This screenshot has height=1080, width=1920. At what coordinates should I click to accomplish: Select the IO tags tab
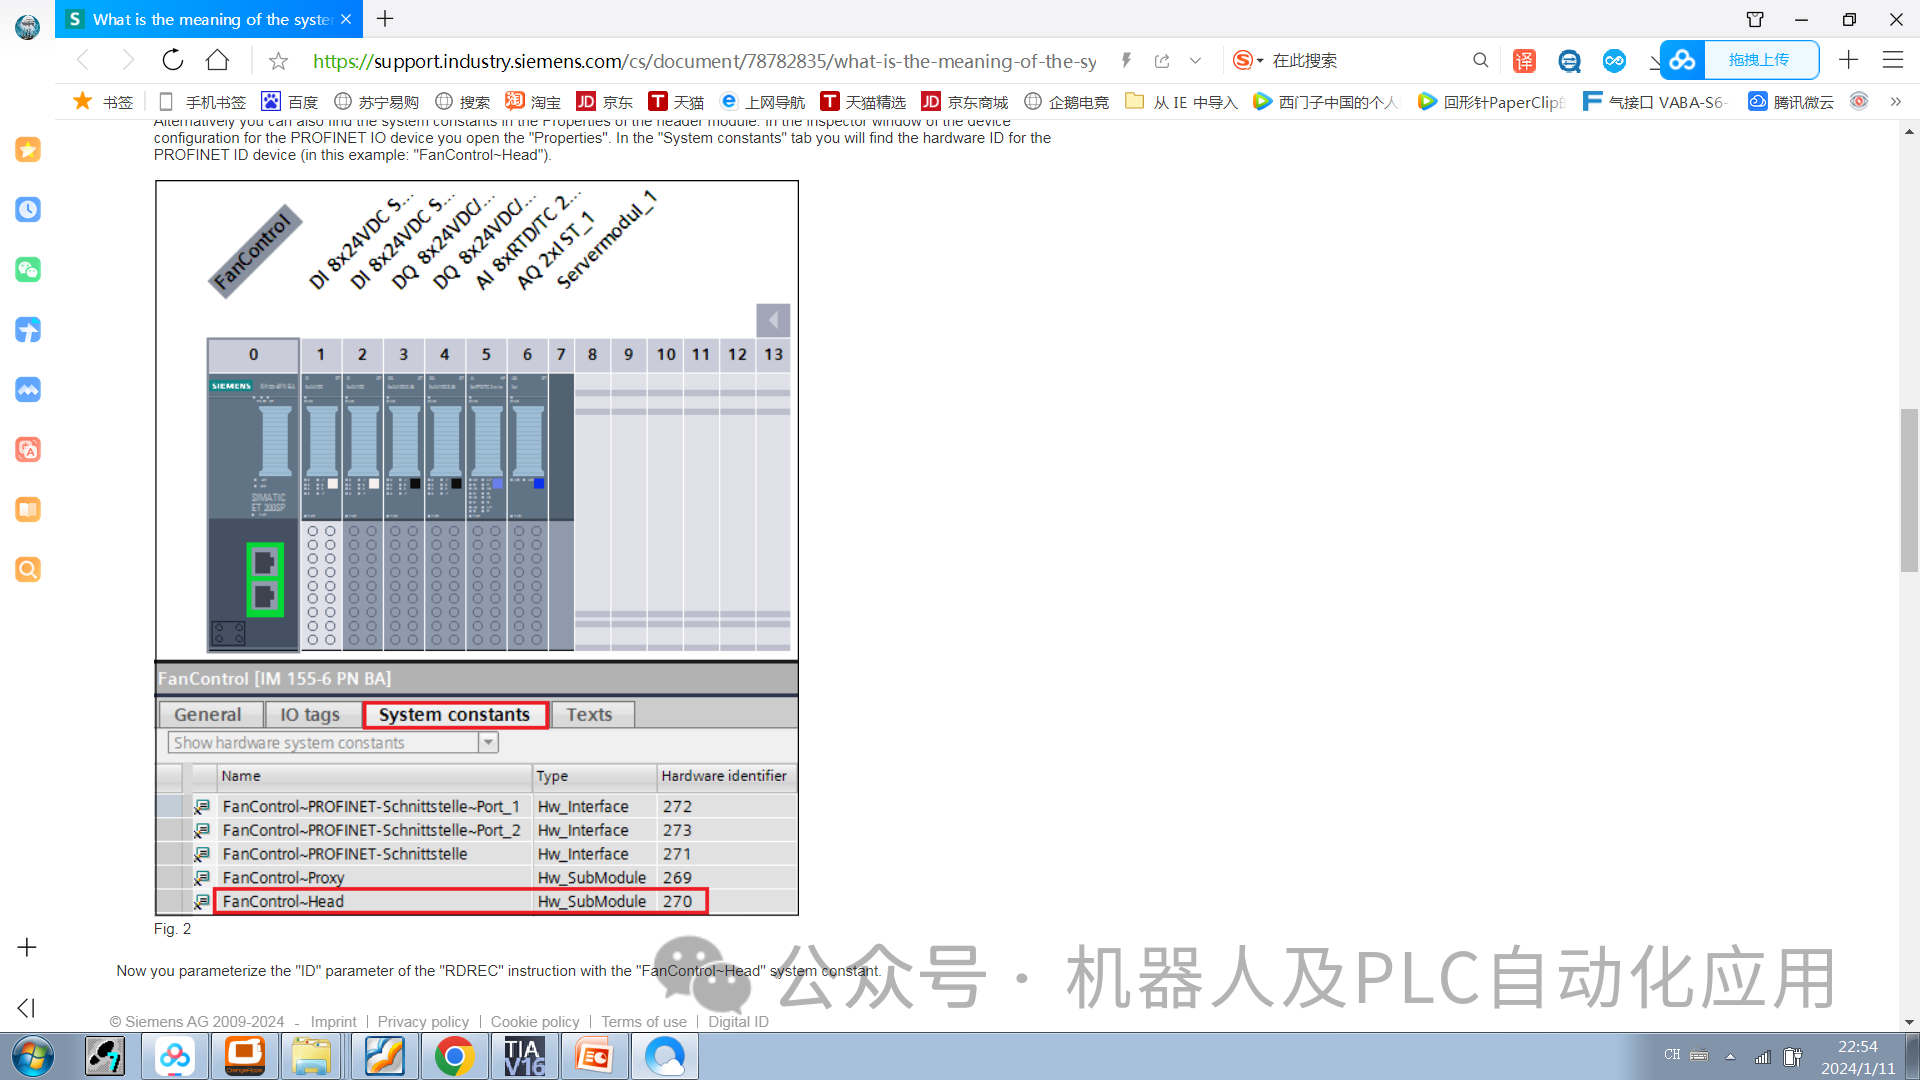(310, 713)
